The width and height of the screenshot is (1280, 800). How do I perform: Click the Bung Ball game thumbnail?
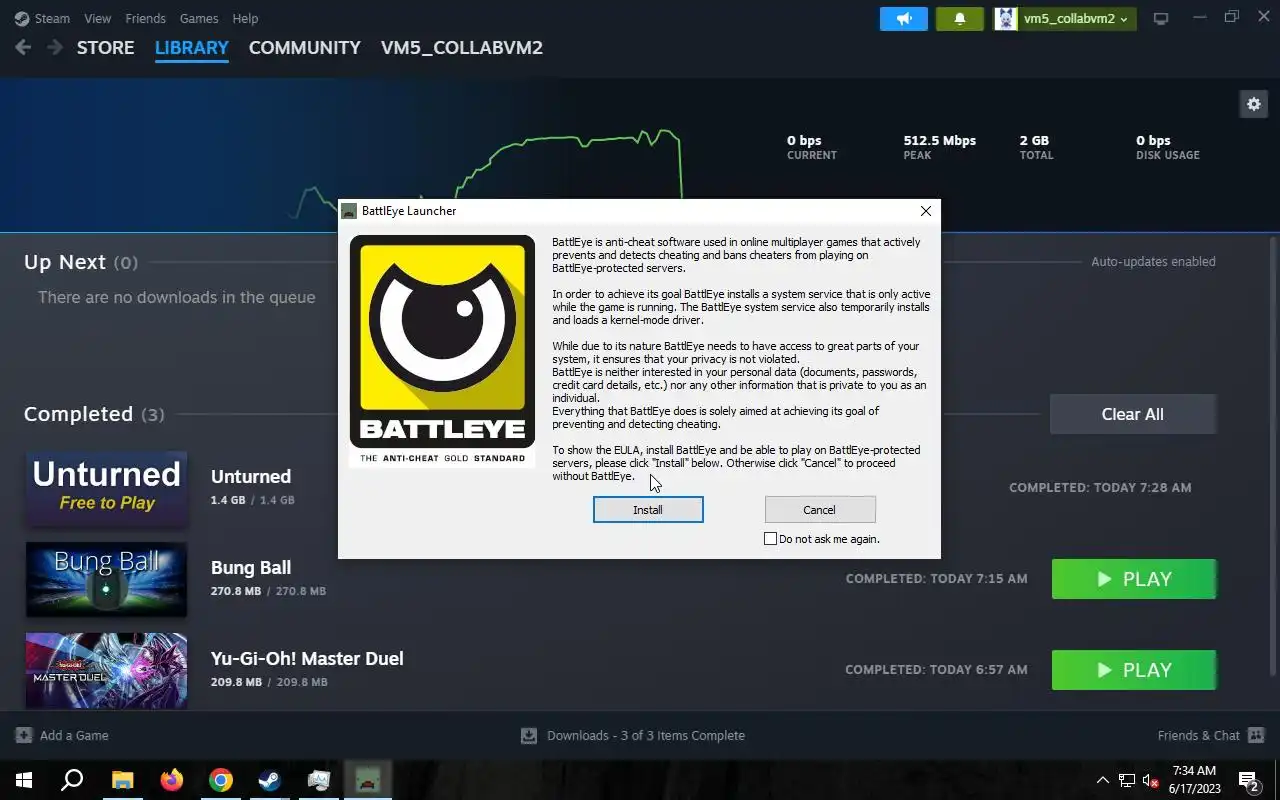click(x=106, y=579)
